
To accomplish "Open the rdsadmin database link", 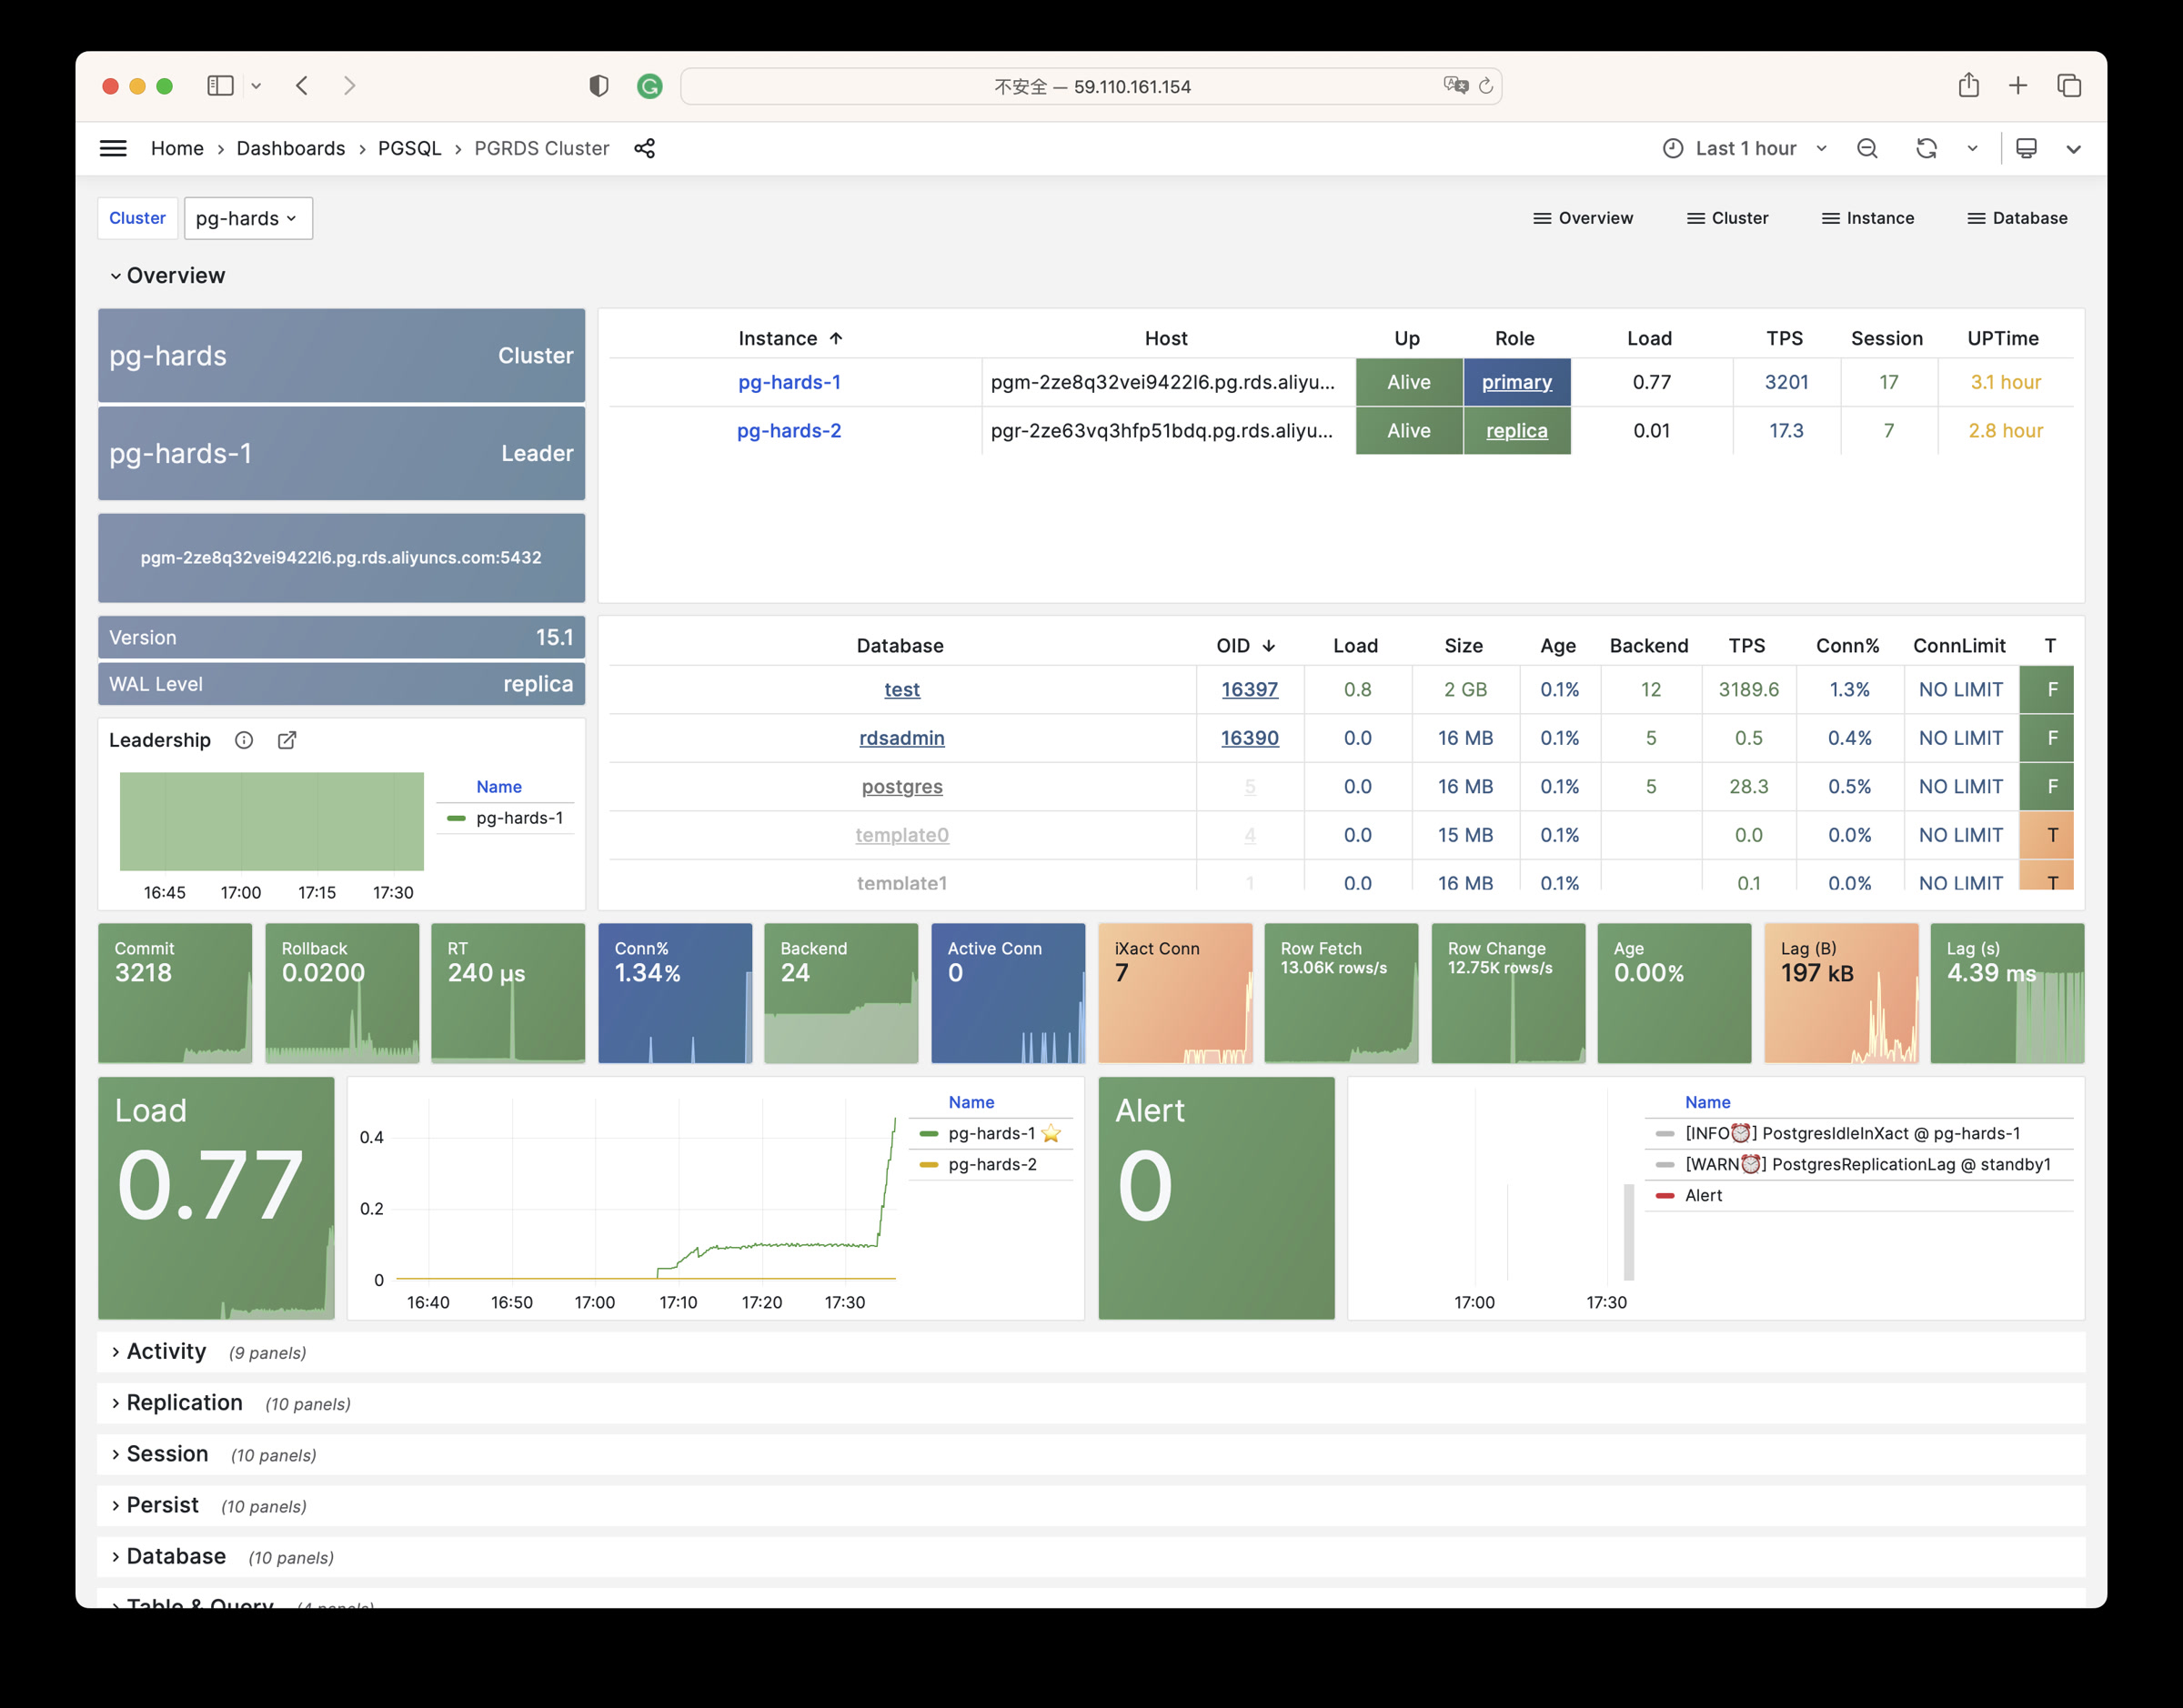I will (901, 738).
